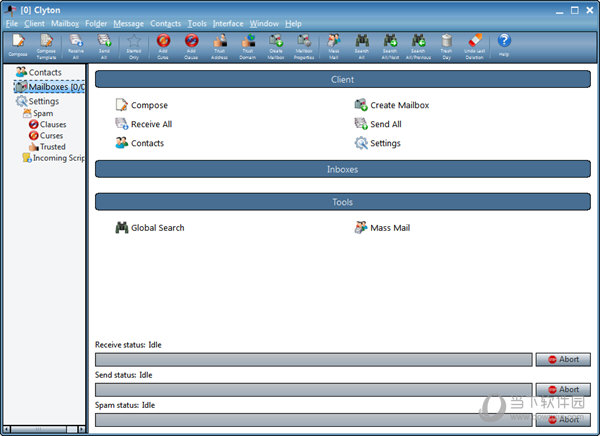
Task: Click the Spam status progress bar
Action: (313, 420)
